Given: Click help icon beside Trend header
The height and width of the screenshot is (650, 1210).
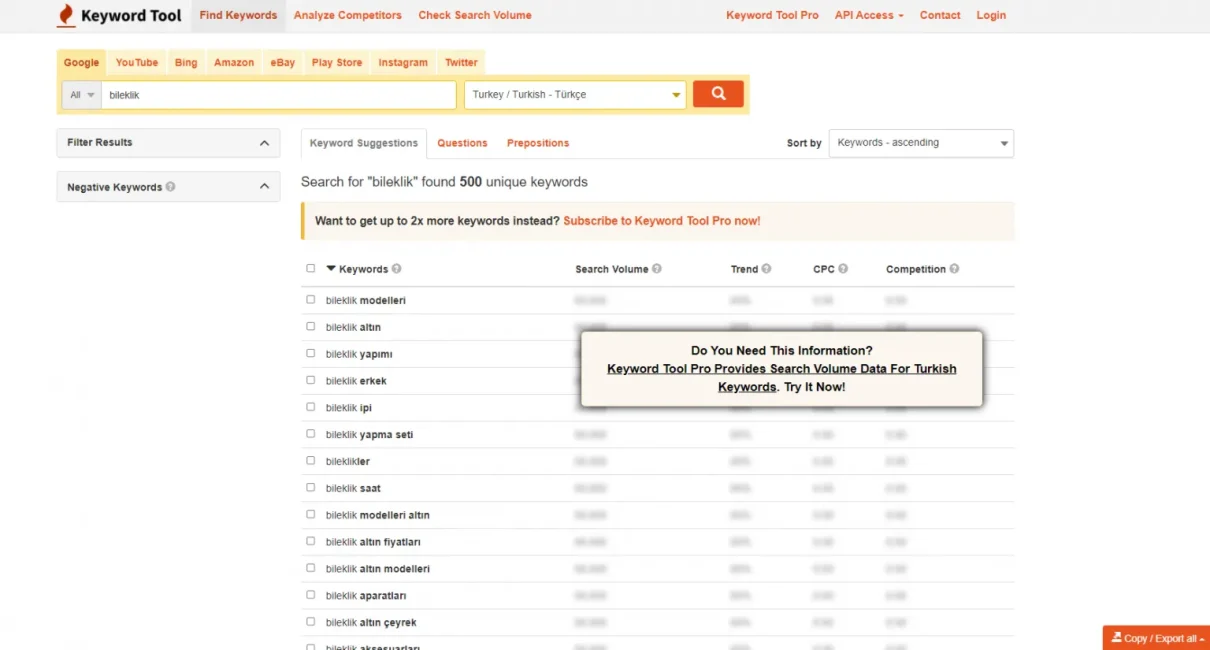Looking at the screenshot, I should (x=767, y=269).
